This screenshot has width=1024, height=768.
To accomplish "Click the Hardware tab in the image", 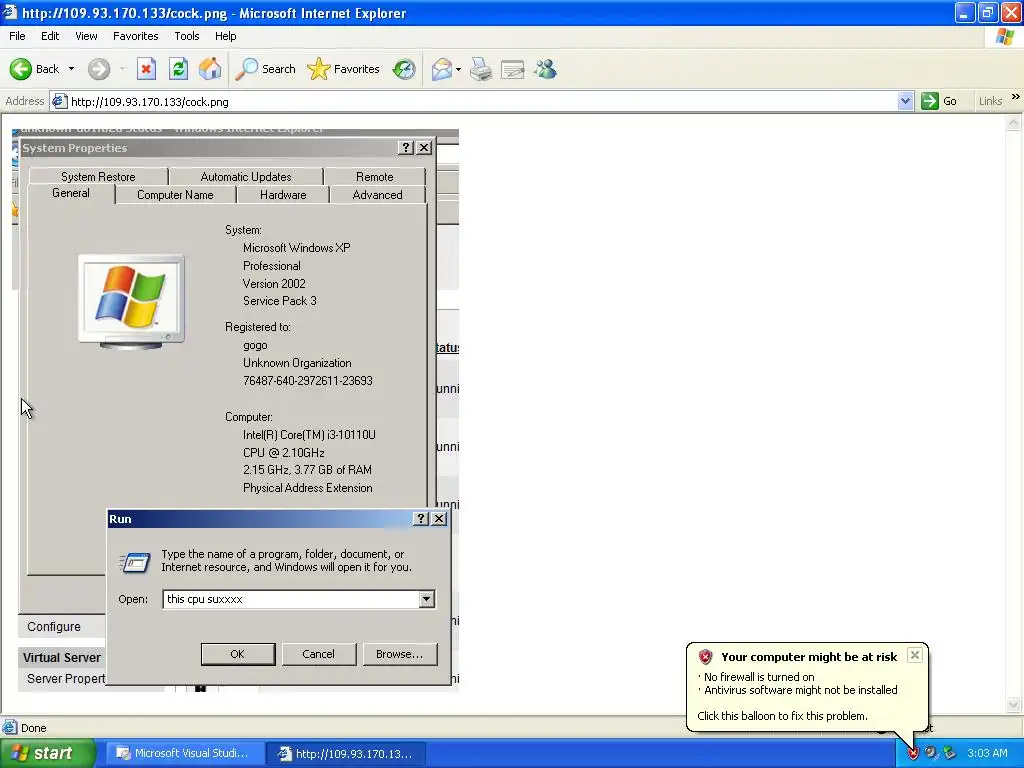I will tap(283, 195).
